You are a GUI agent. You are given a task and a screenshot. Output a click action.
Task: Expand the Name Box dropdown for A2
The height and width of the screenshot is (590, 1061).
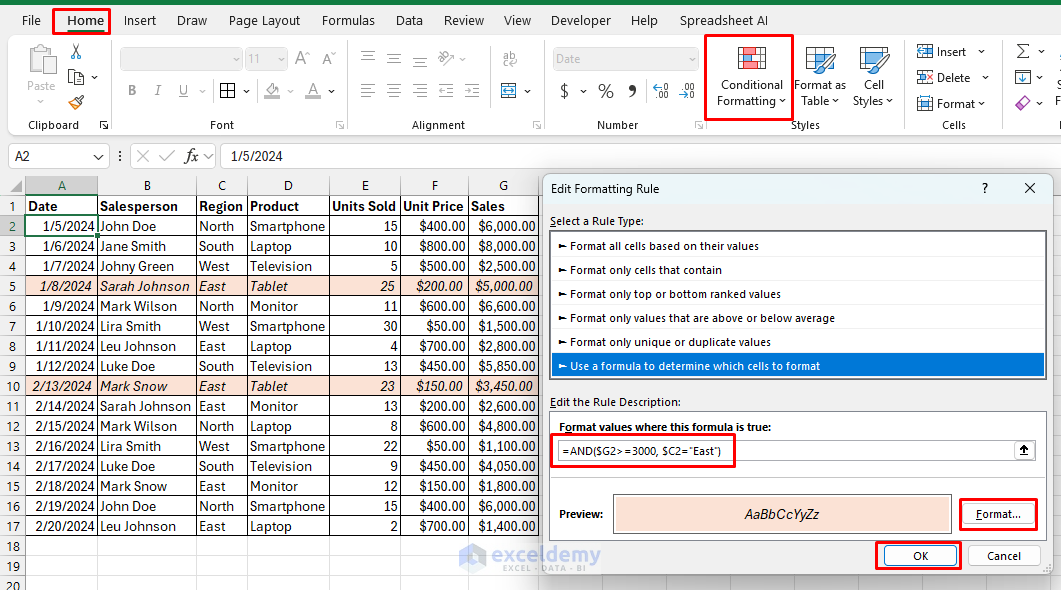[98, 157]
